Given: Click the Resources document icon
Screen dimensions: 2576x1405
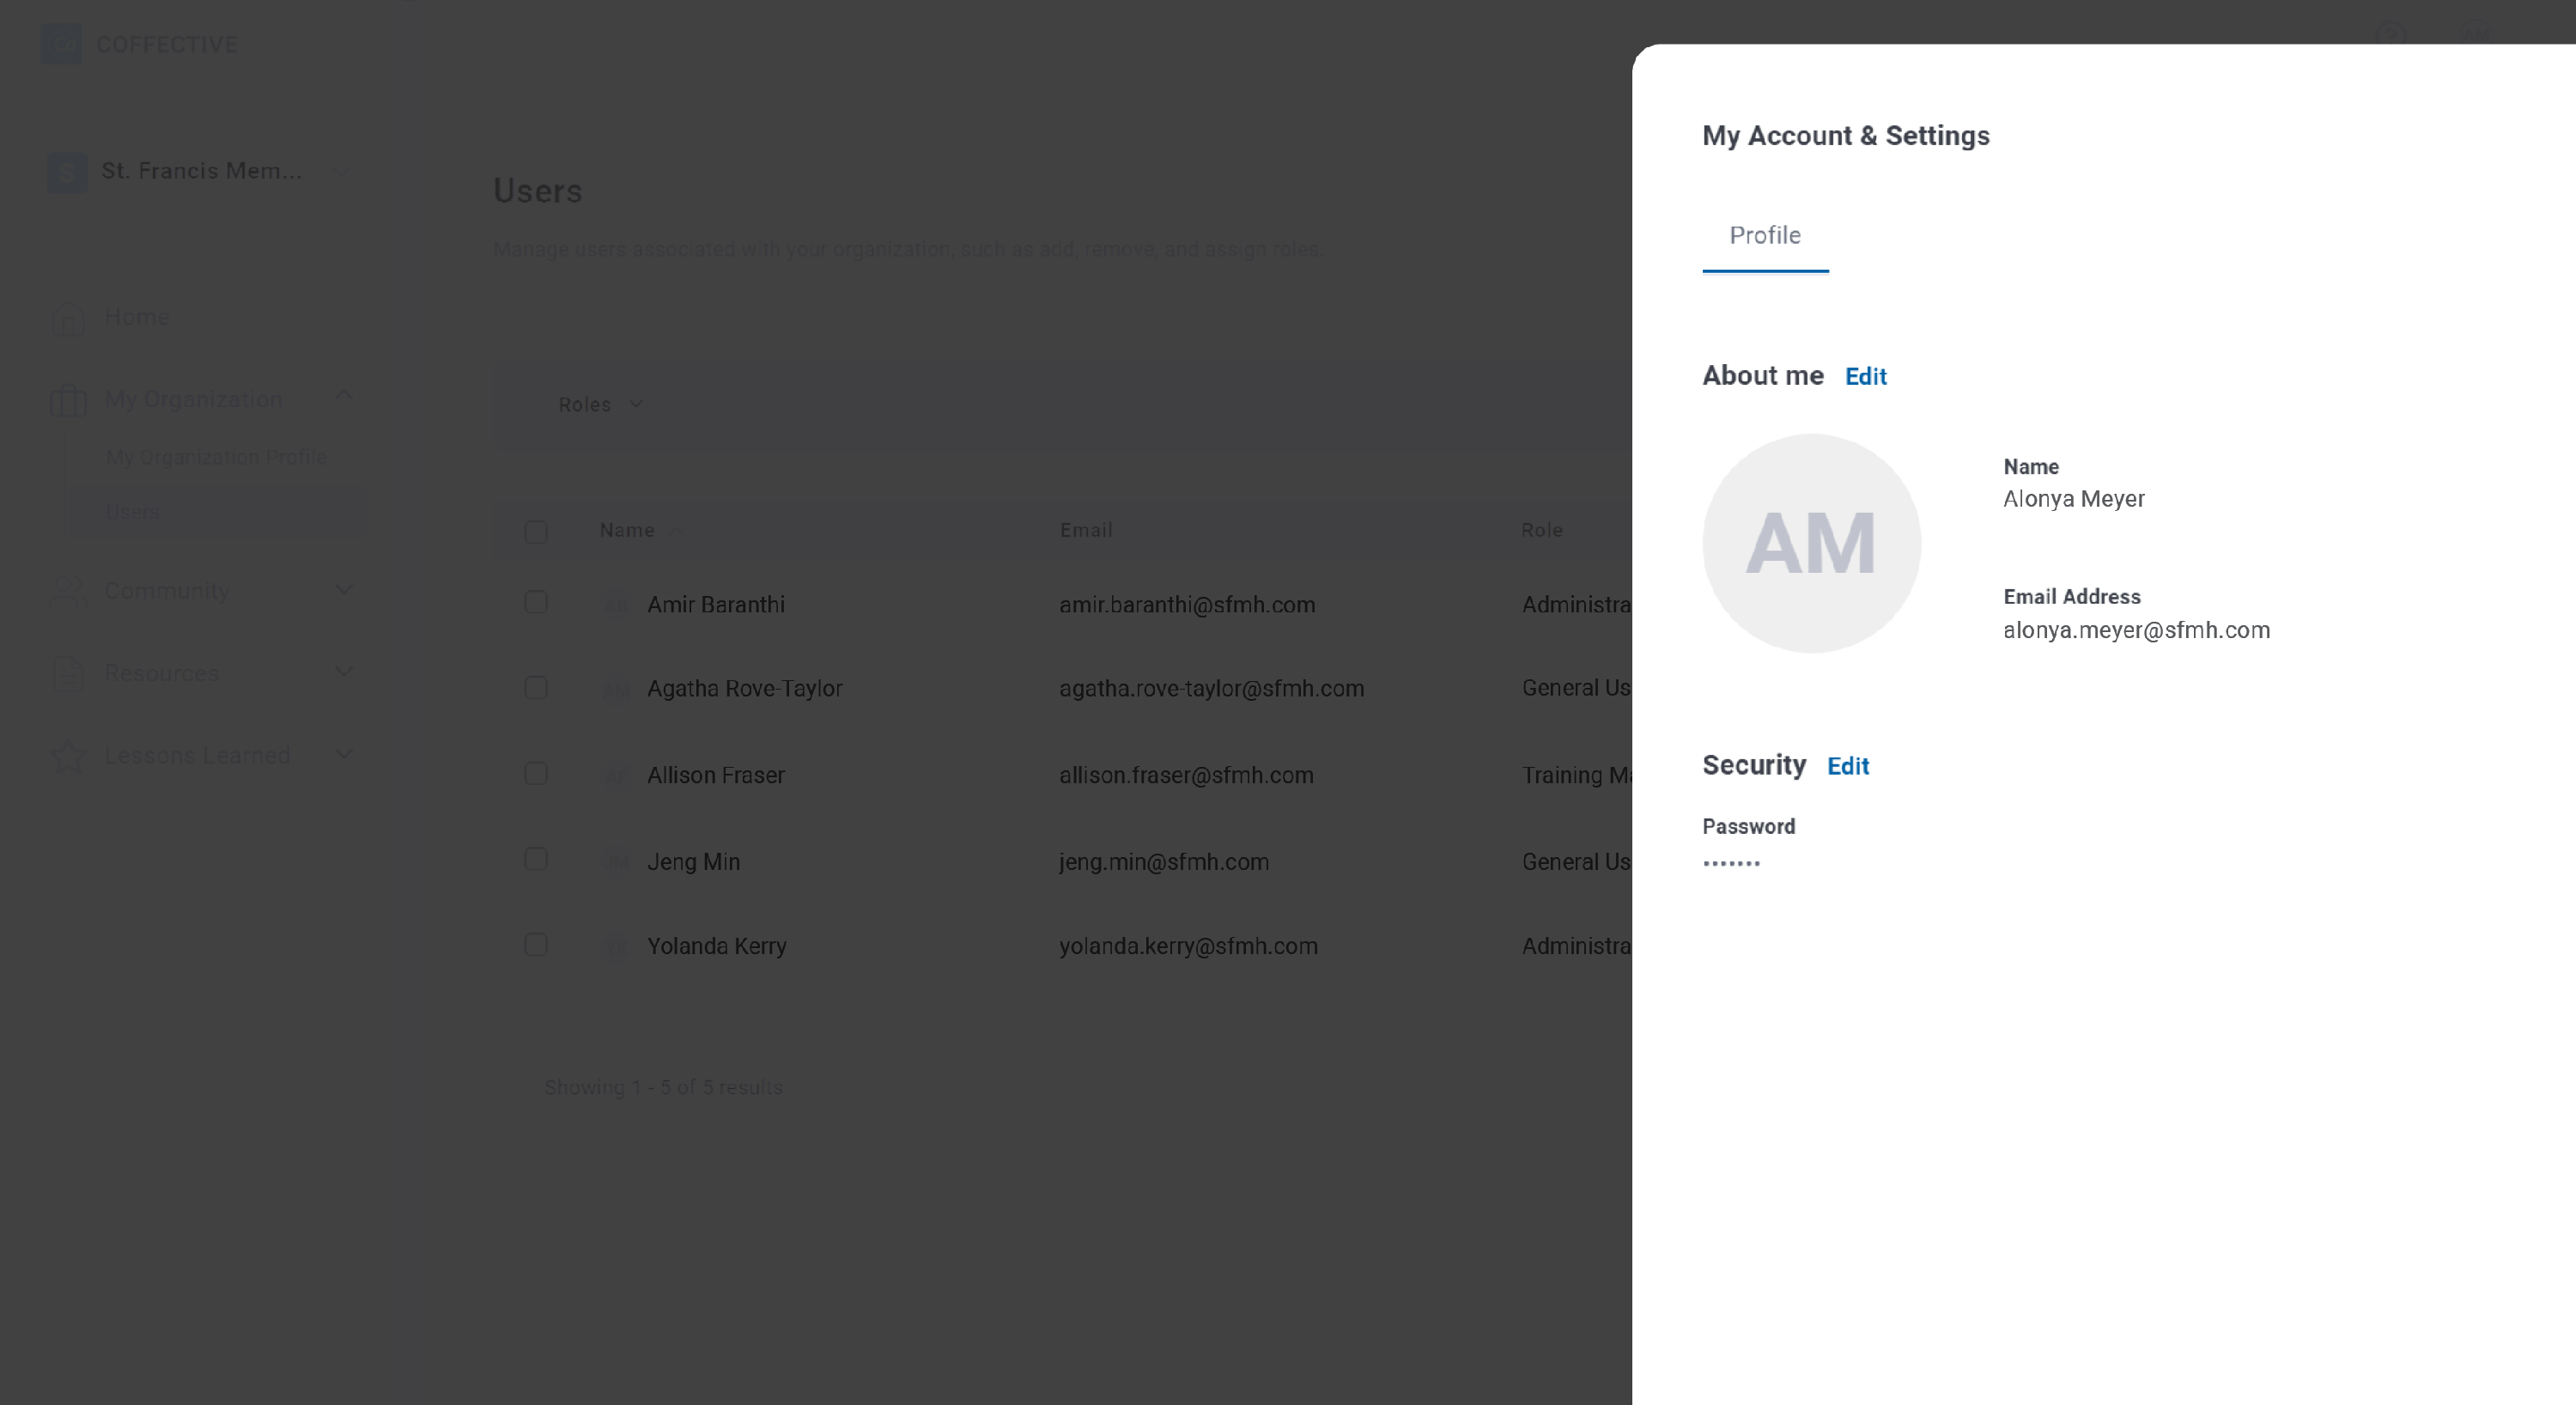Looking at the screenshot, I should click(68, 673).
